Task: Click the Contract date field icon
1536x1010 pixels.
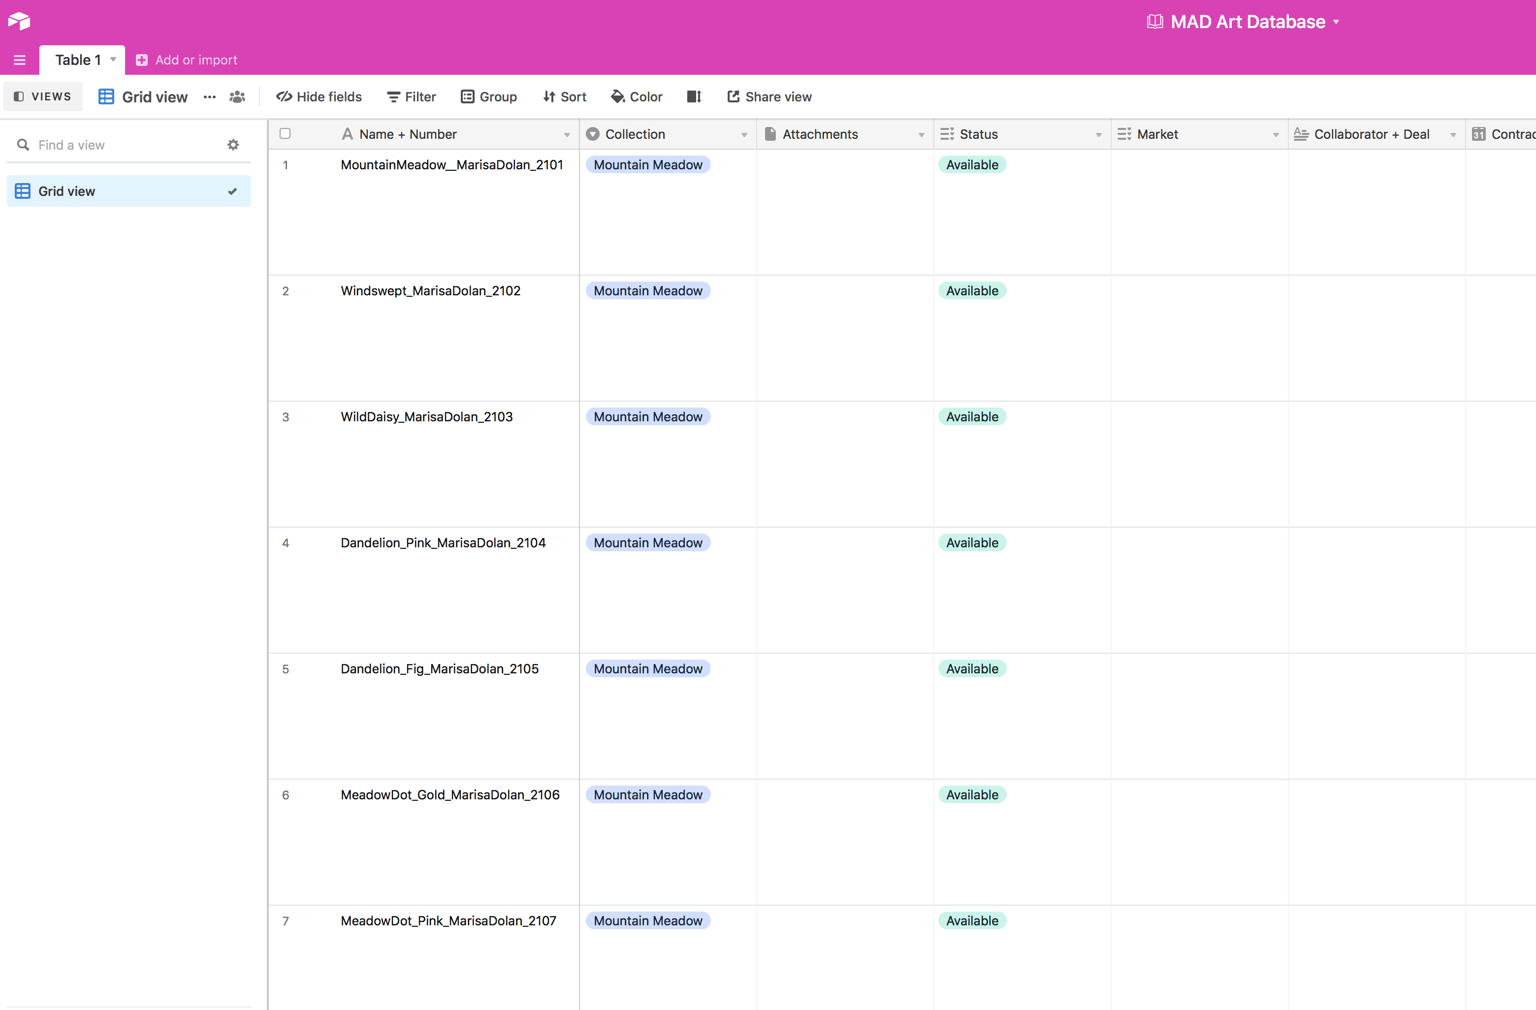Action: pyautogui.click(x=1478, y=134)
